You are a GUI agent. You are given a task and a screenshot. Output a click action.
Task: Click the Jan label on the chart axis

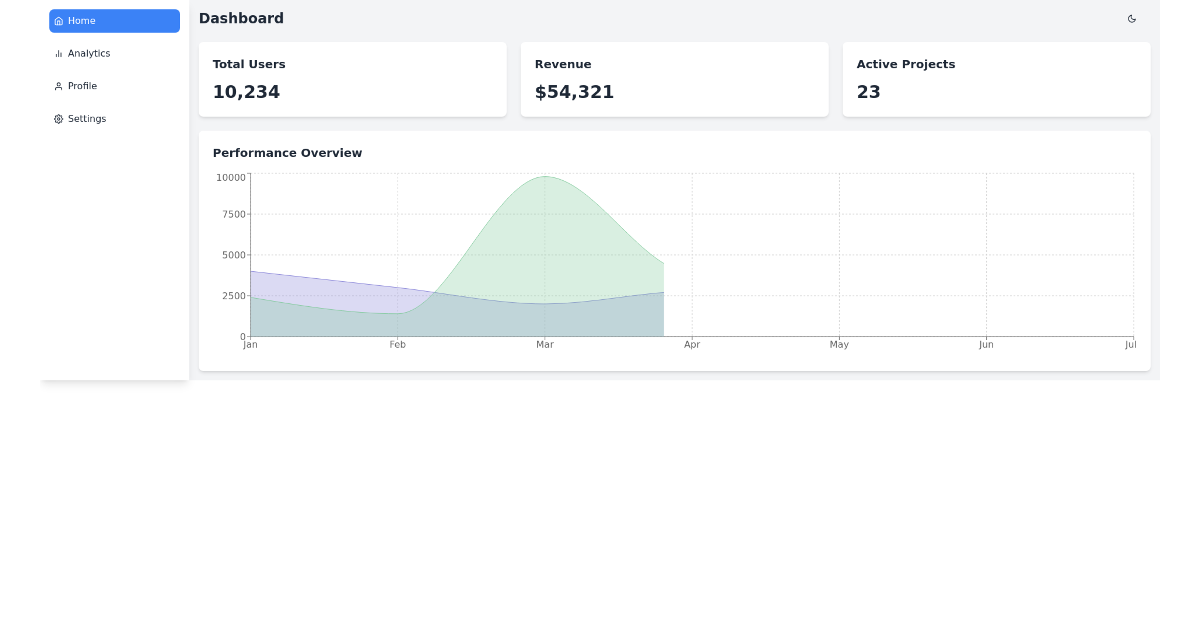(x=249, y=344)
